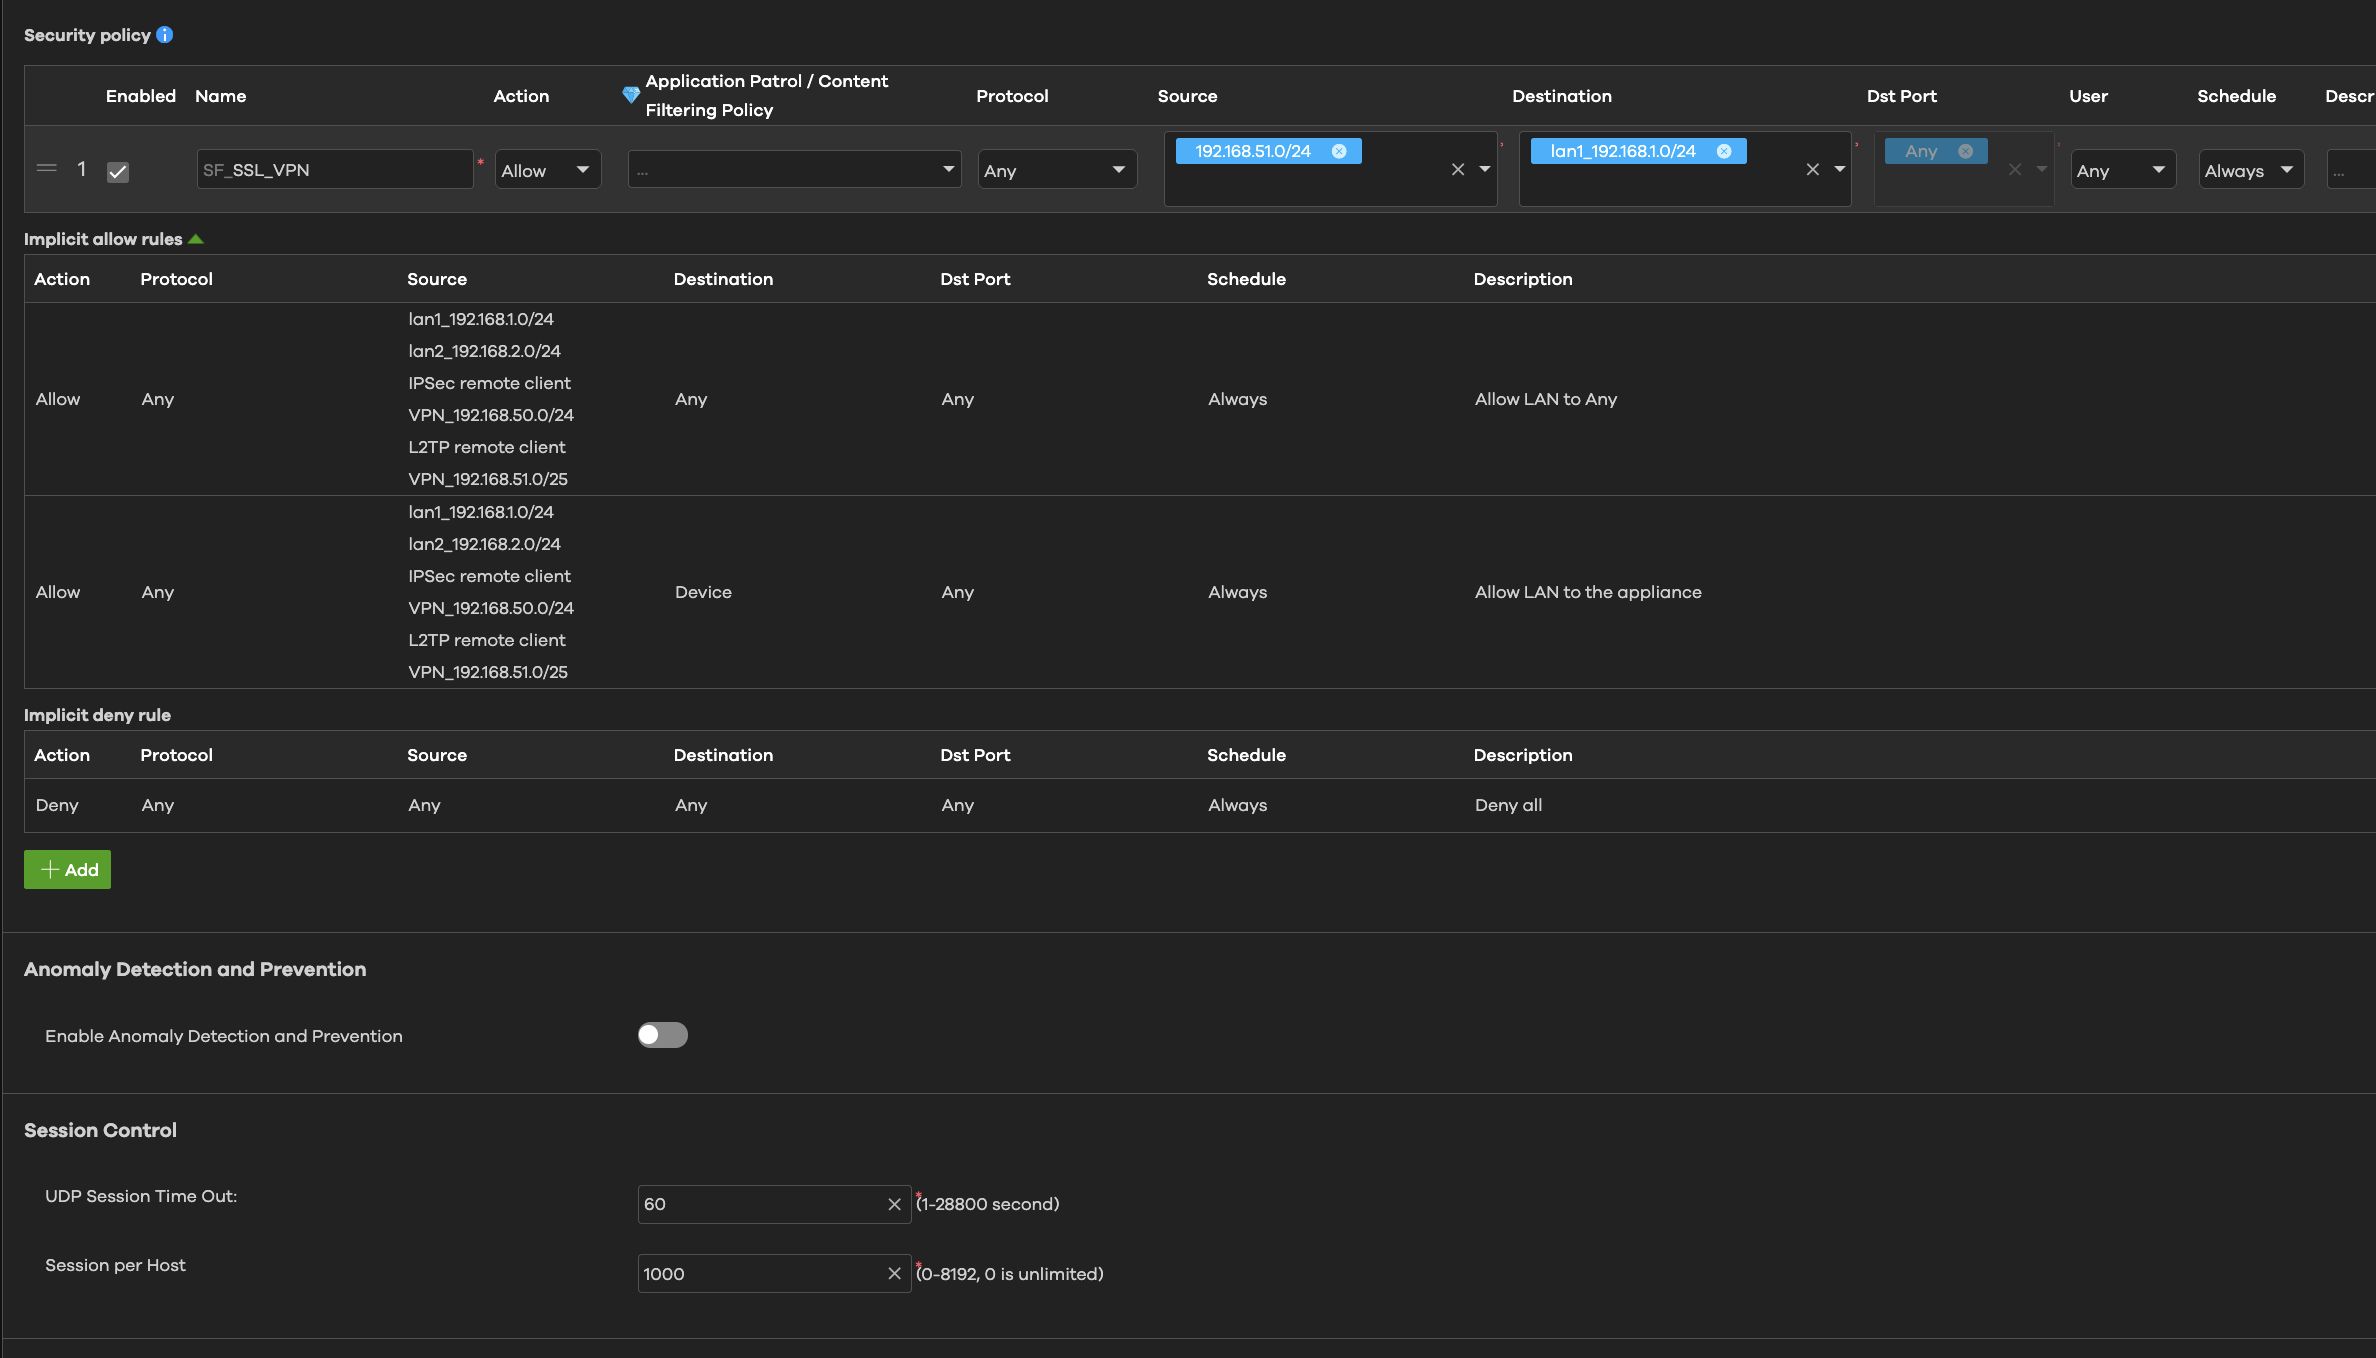Image resolution: width=2376 pixels, height=1358 pixels.
Task: Open the Protocol dropdown for rule 1
Action: coord(1056,170)
